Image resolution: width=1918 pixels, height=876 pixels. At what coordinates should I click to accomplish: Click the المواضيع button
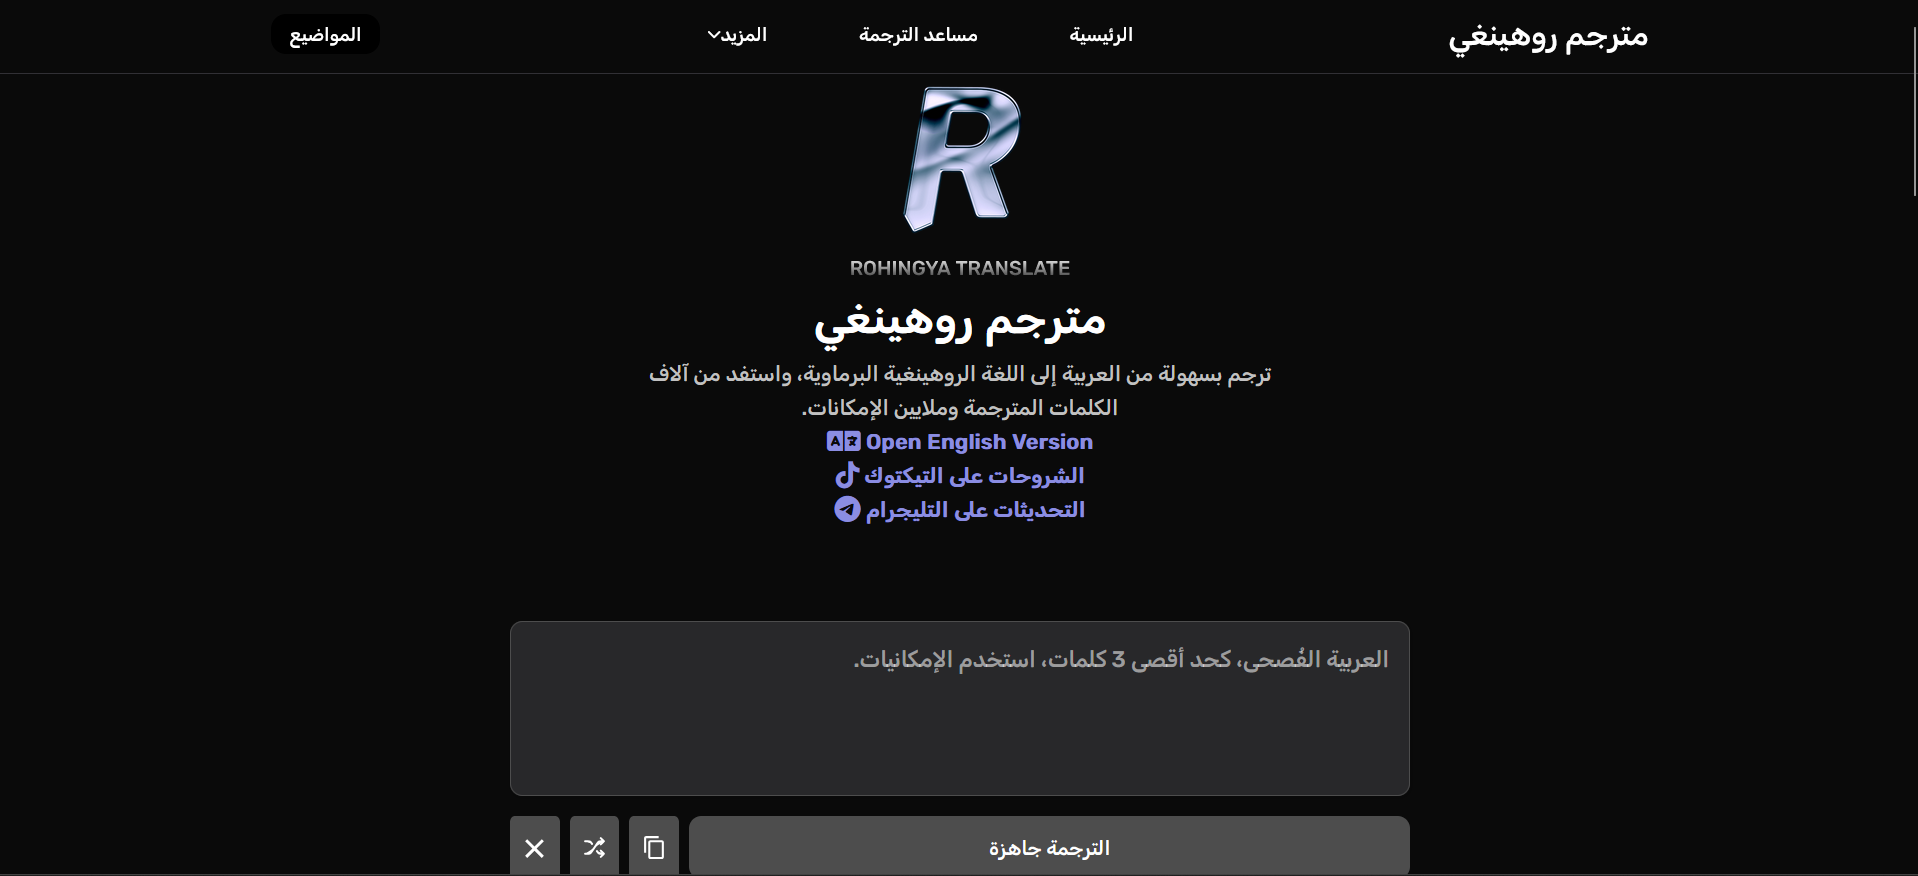tap(325, 34)
